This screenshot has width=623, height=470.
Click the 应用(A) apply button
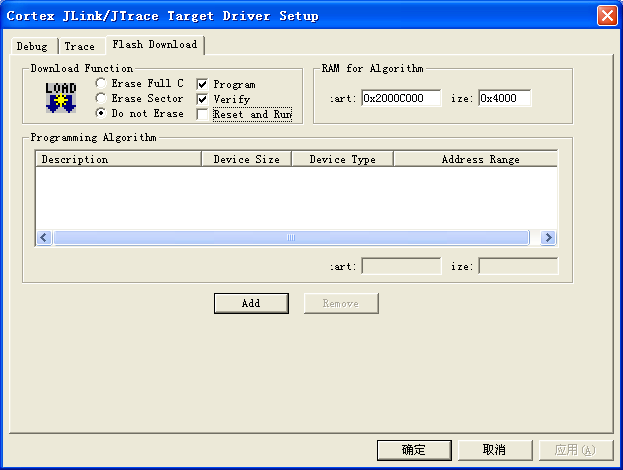[x=575, y=450]
